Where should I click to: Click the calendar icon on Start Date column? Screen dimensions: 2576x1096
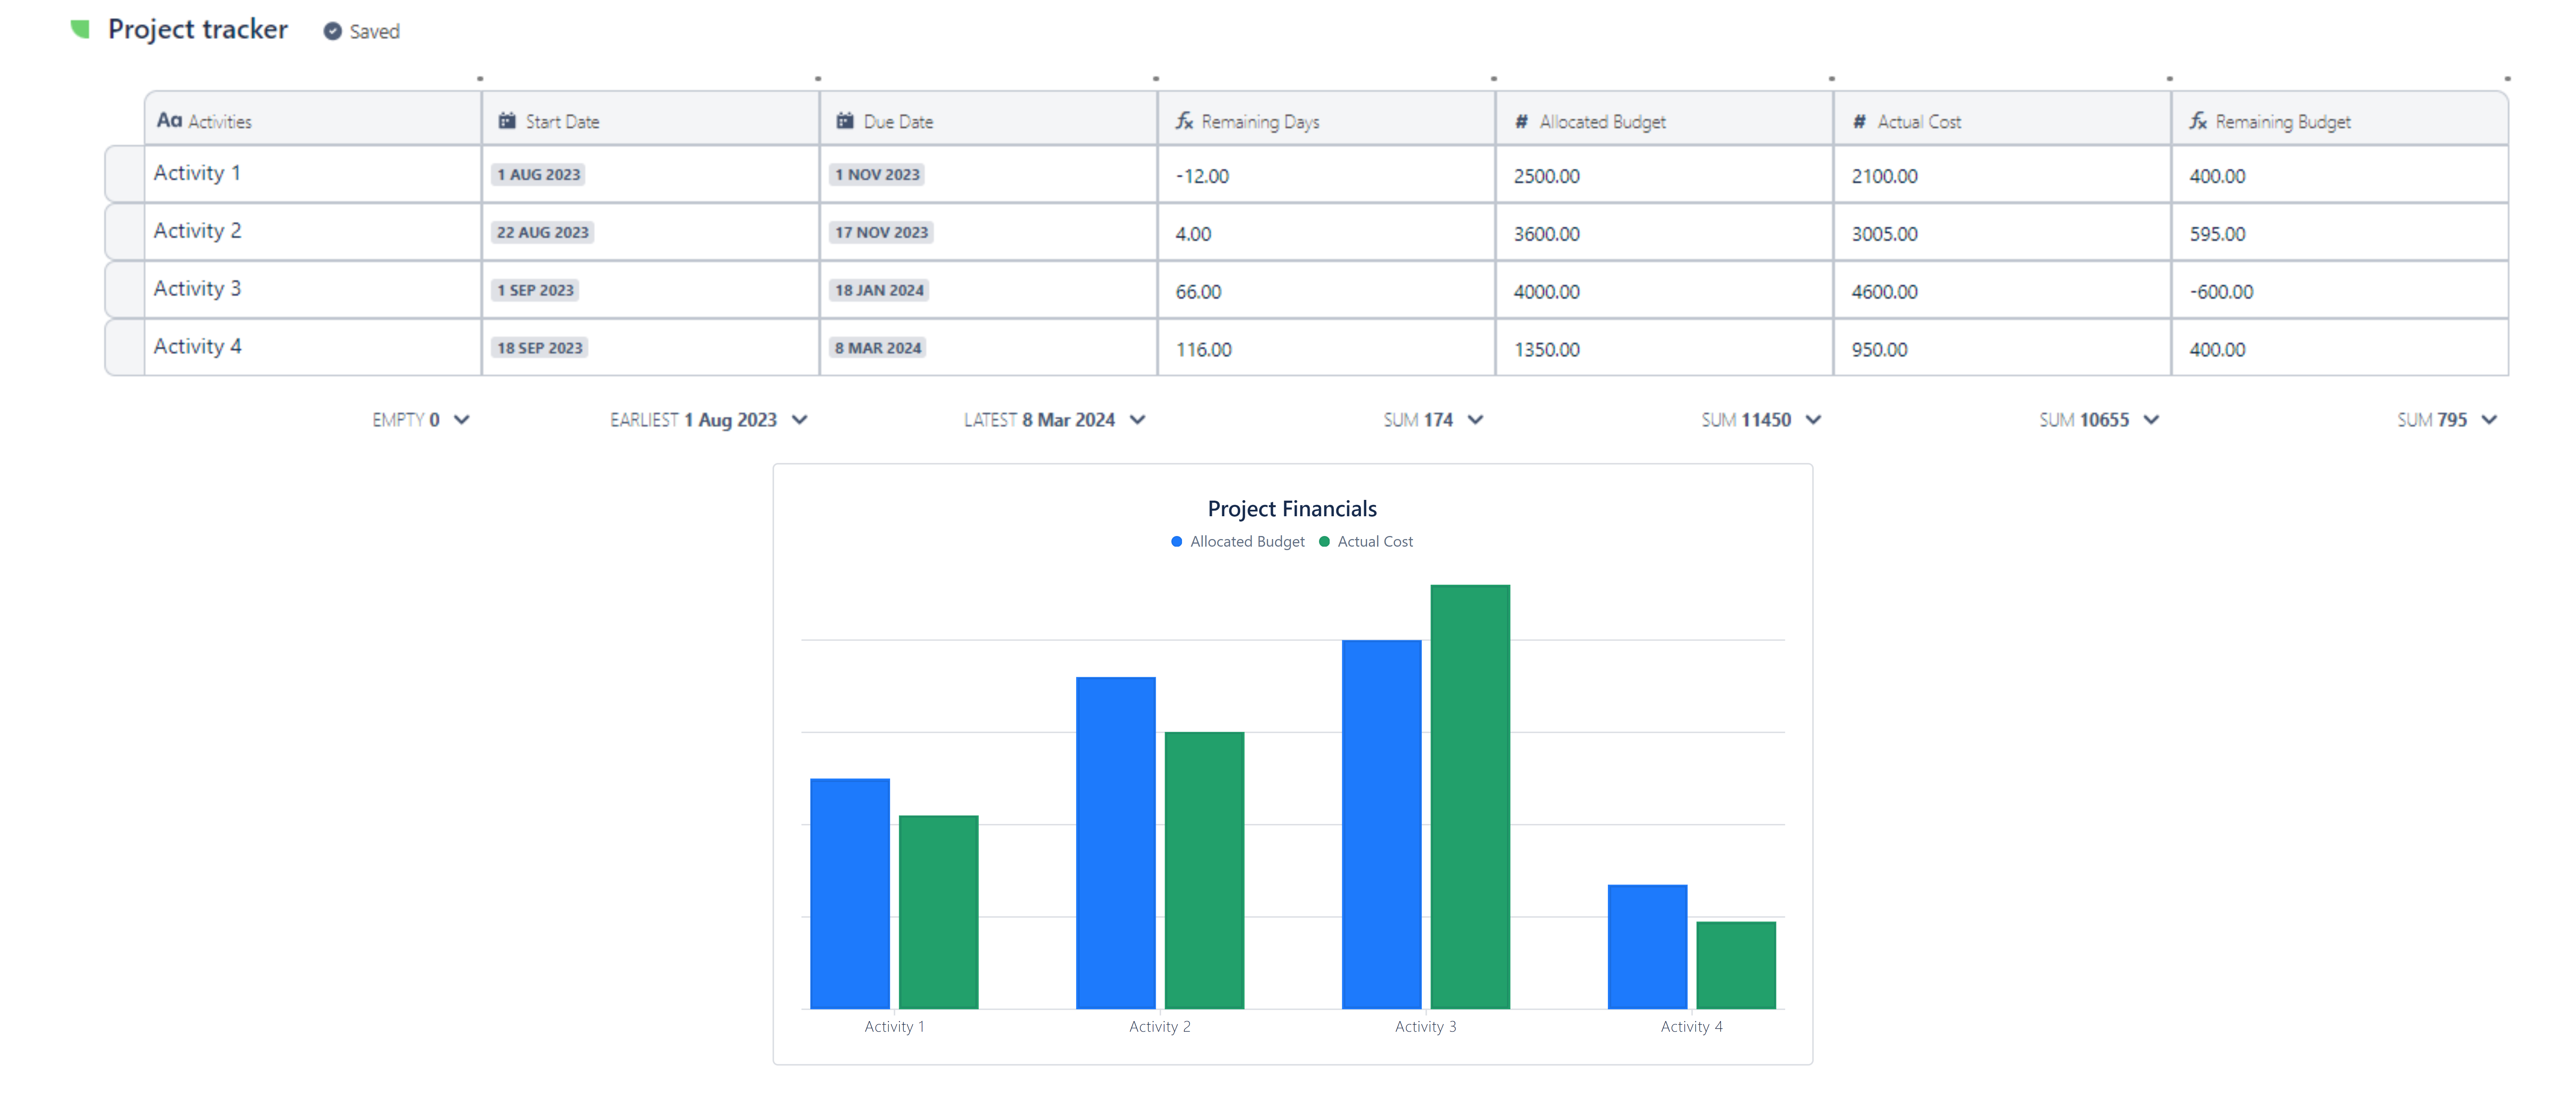[x=506, y=120]
